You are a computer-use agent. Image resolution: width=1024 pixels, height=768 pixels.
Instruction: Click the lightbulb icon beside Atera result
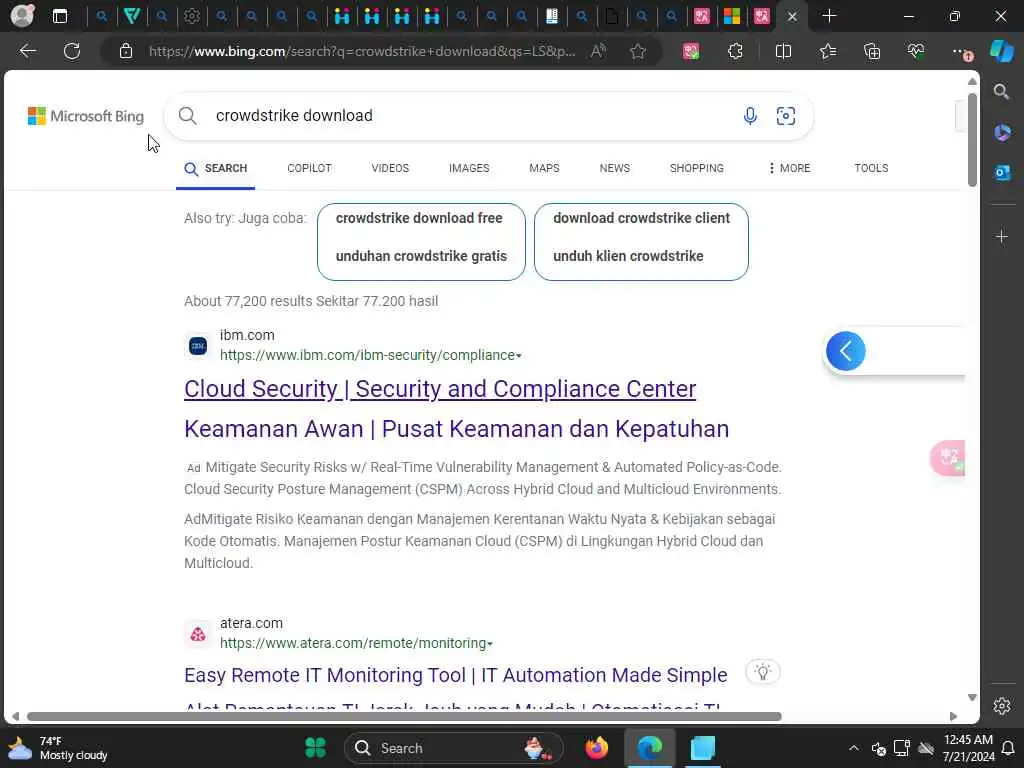coord(763,672)
